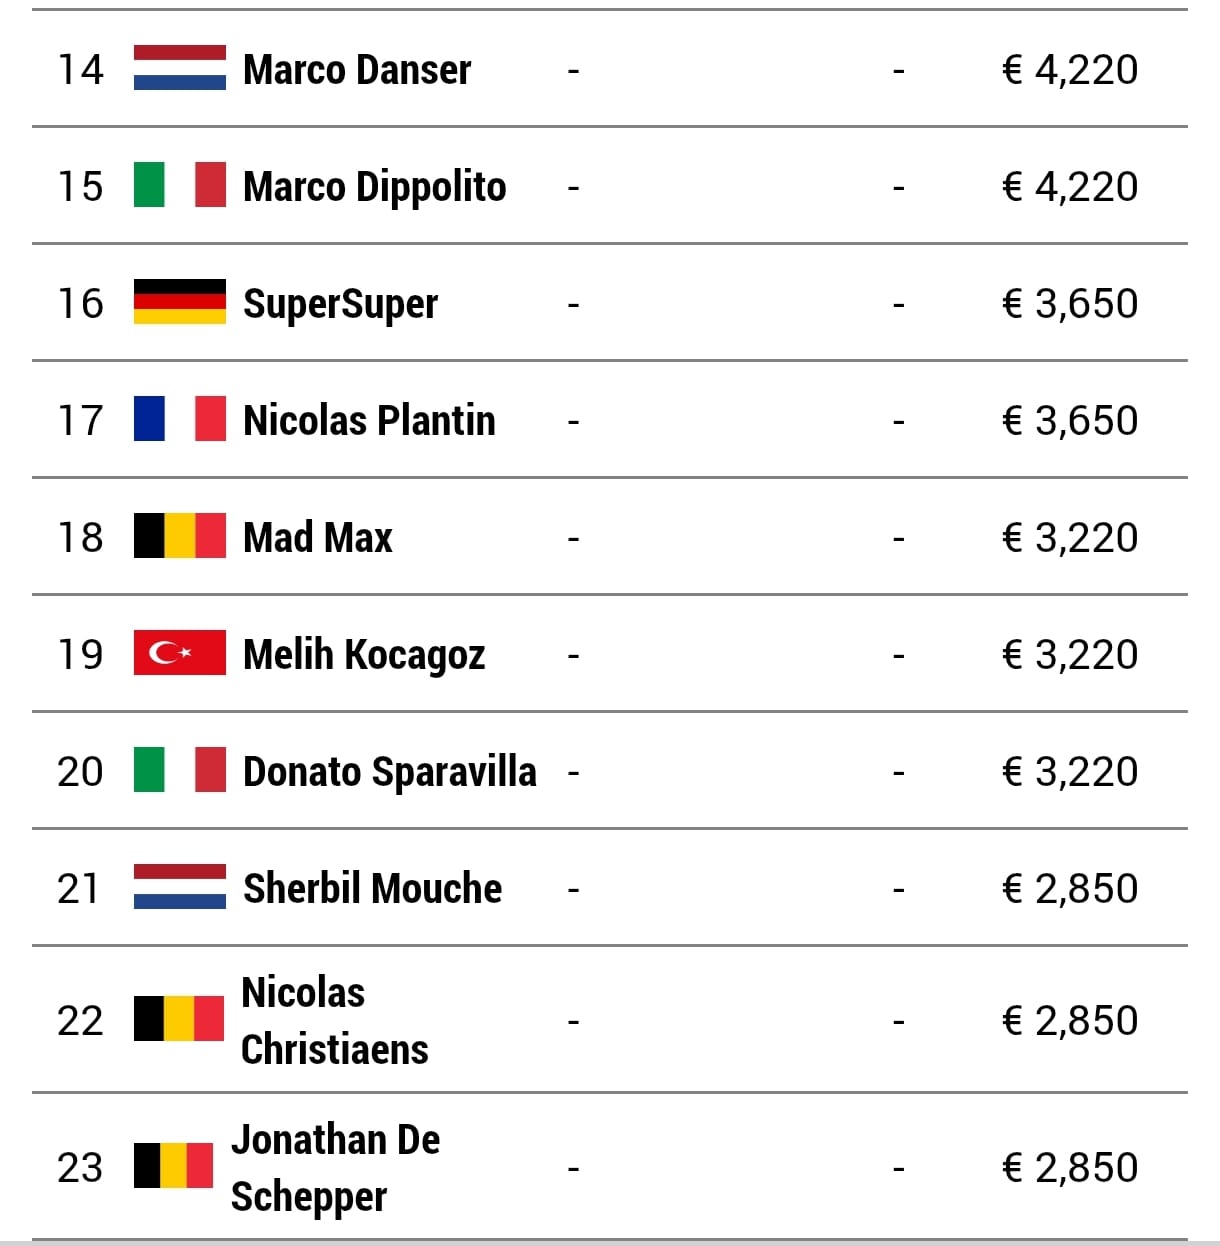Viewport: 1220px width, 1246px height.
Task: Select the Mad Max player name
Action: coord(318,538)
